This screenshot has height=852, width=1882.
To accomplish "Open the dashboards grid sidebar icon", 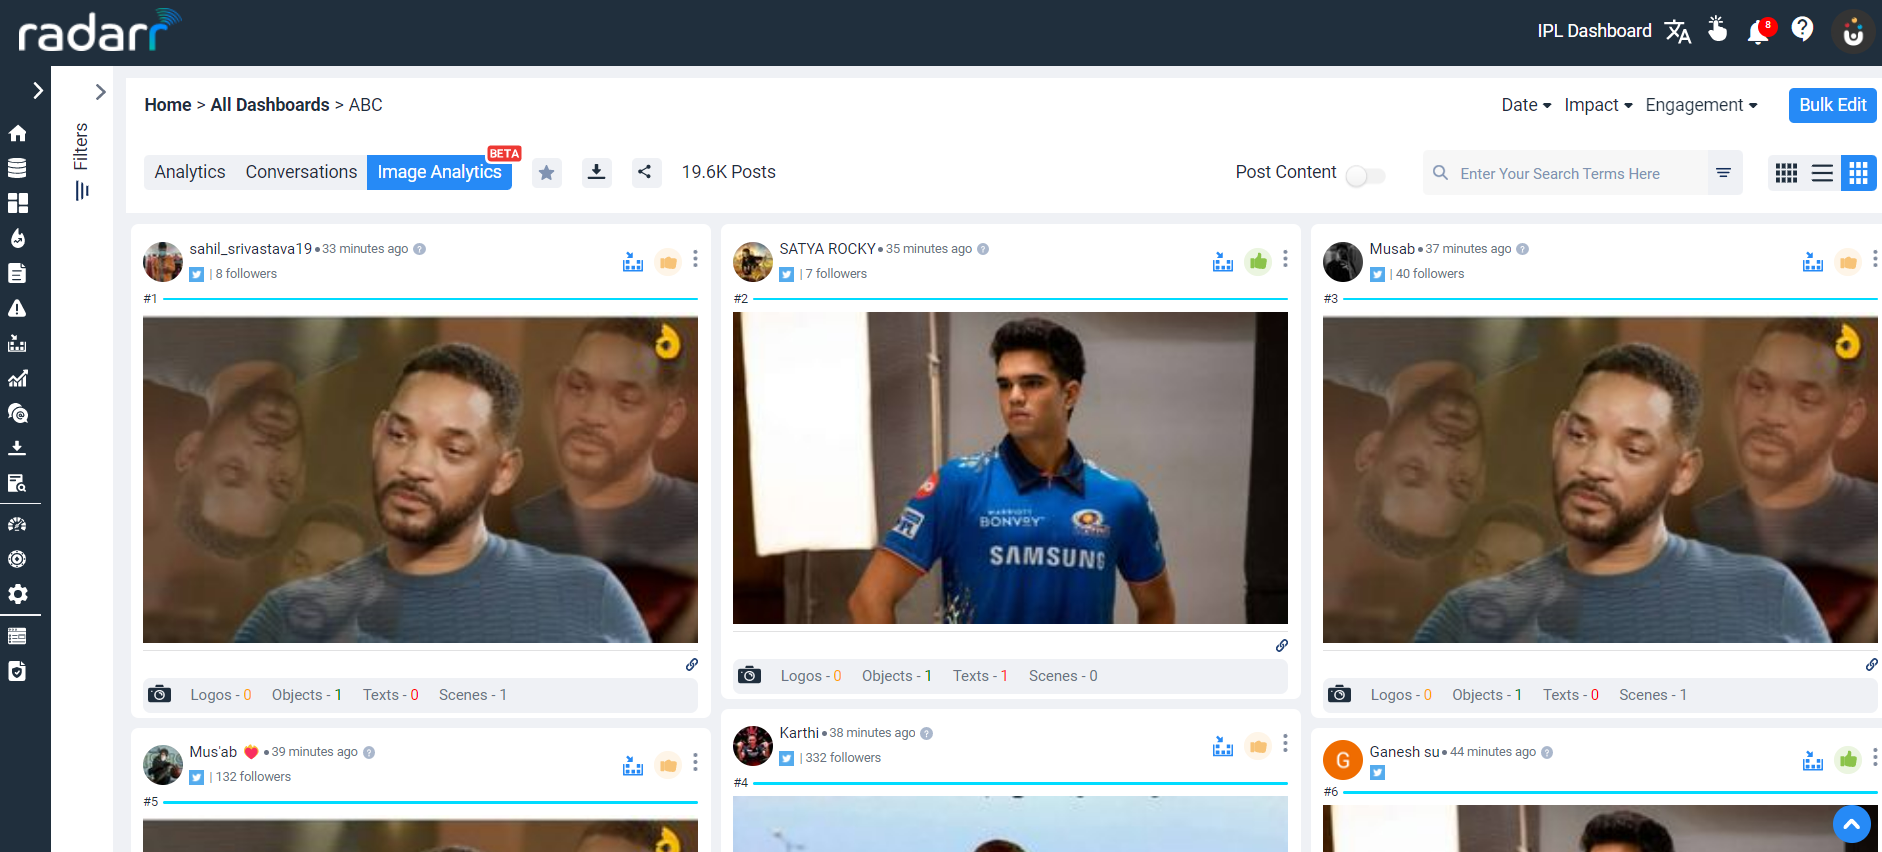I will (17, 203).
